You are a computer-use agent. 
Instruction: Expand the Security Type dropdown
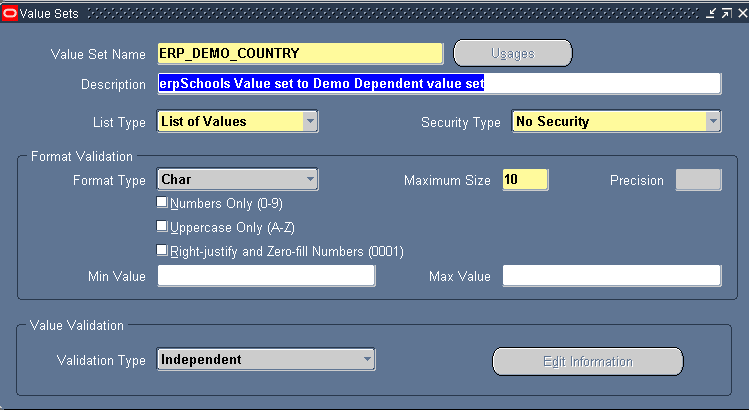coord(713,121)
